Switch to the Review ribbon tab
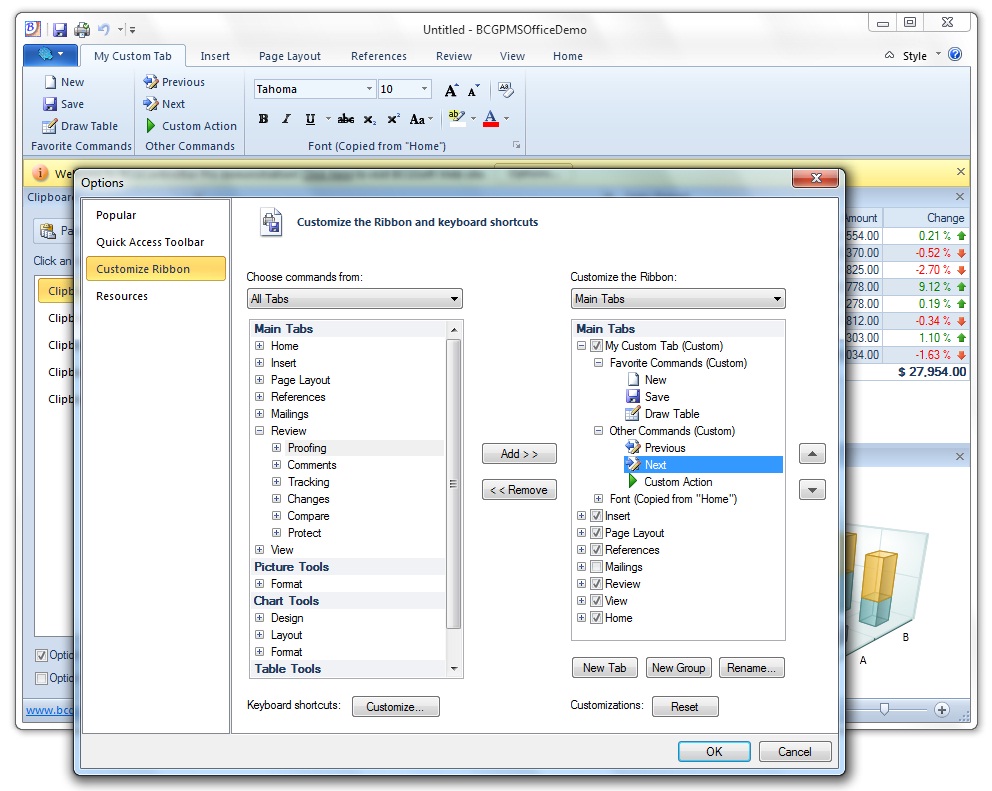Image resolution: width=992 pixels, height=791 pixels. point(454,56)
